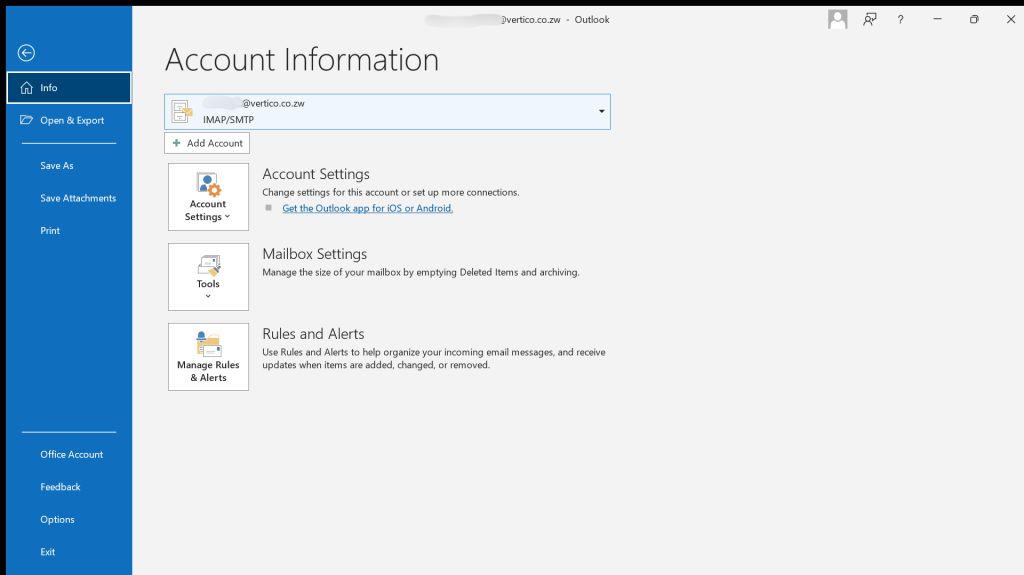Expand the Tools mailbox settings button
Image resolution: width=1024 pixels, height=575 pixels.
click(x=208, y=276)
